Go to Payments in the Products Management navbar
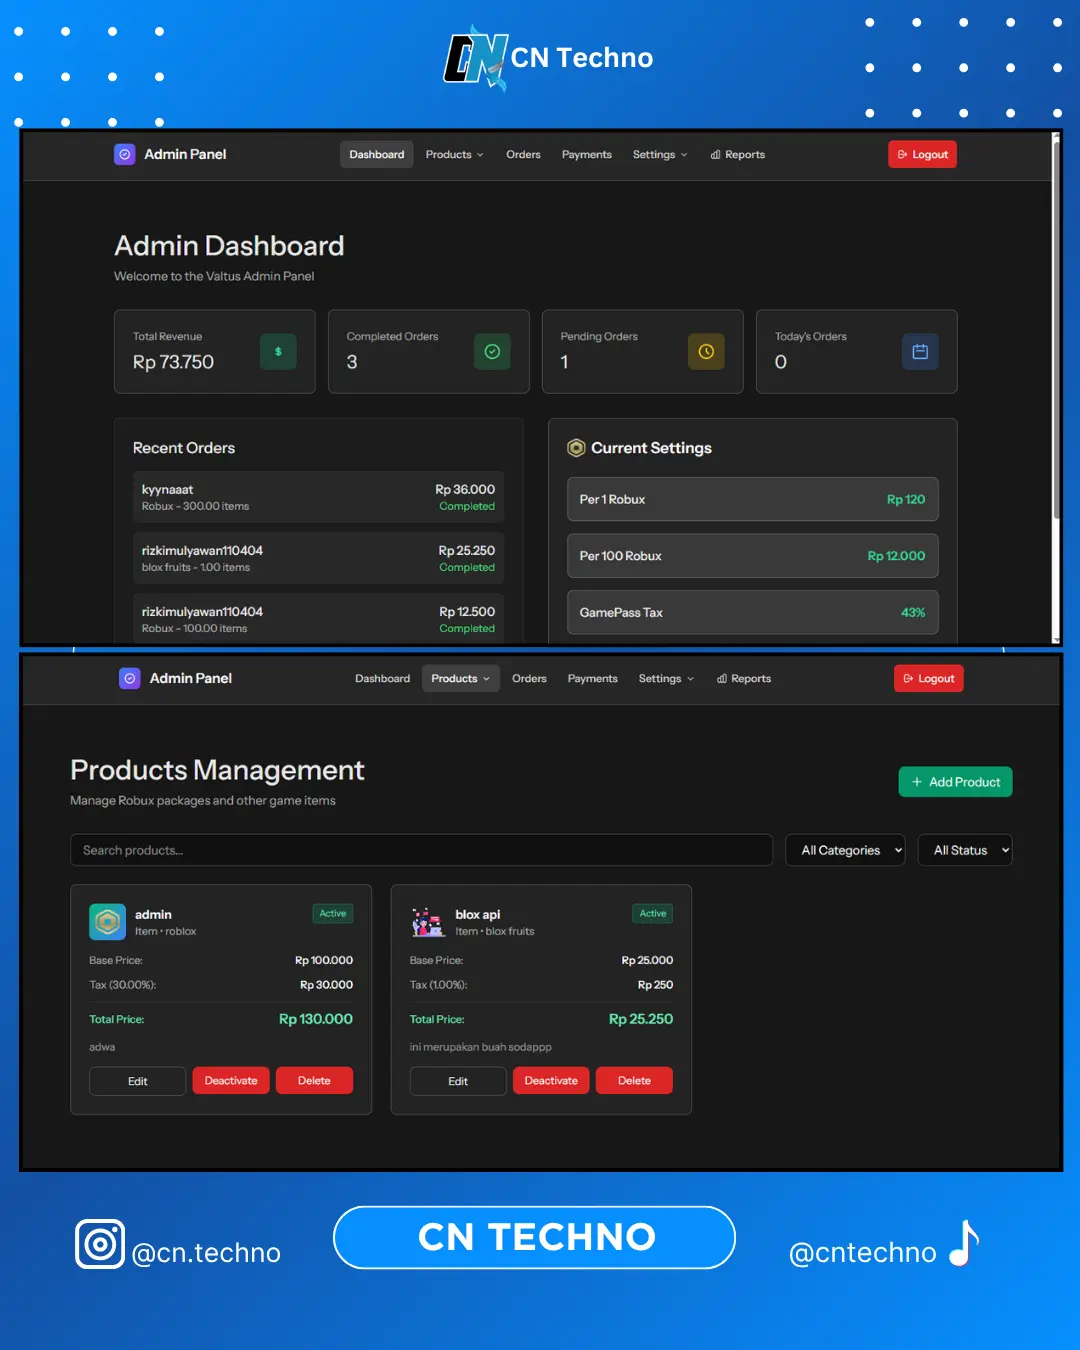Image resolution: width=1080 pixels, height=1350 pixels. click(592, 679)
